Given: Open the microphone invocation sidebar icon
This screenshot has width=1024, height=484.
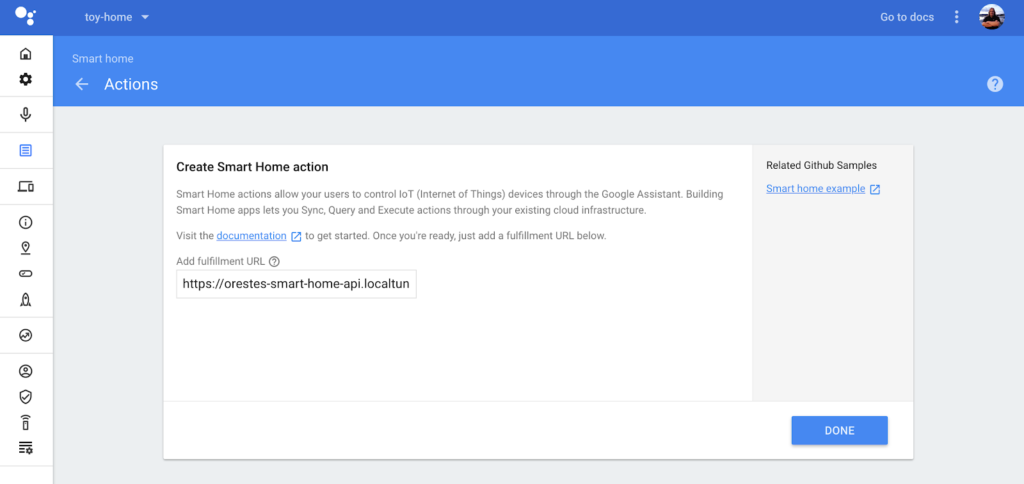Looking at the screenshot, I should [x=25, y=114].
